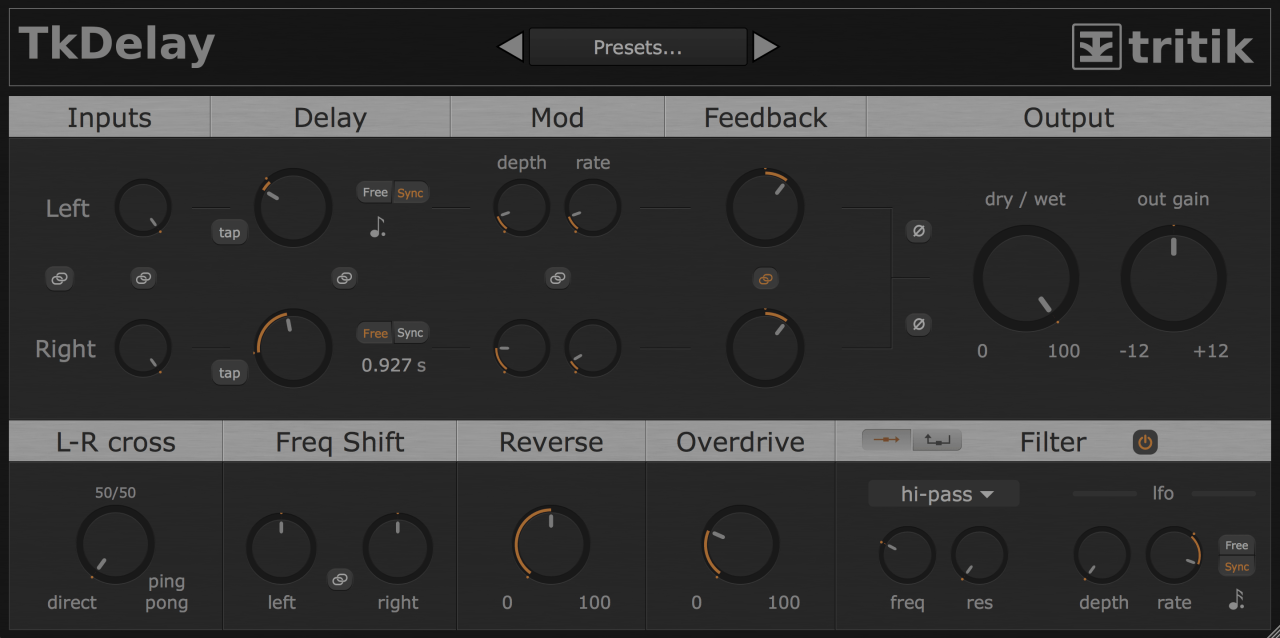Click the Left channel phase invert icon
This screenshot has width=1280, height=638.
pos(919,231)
